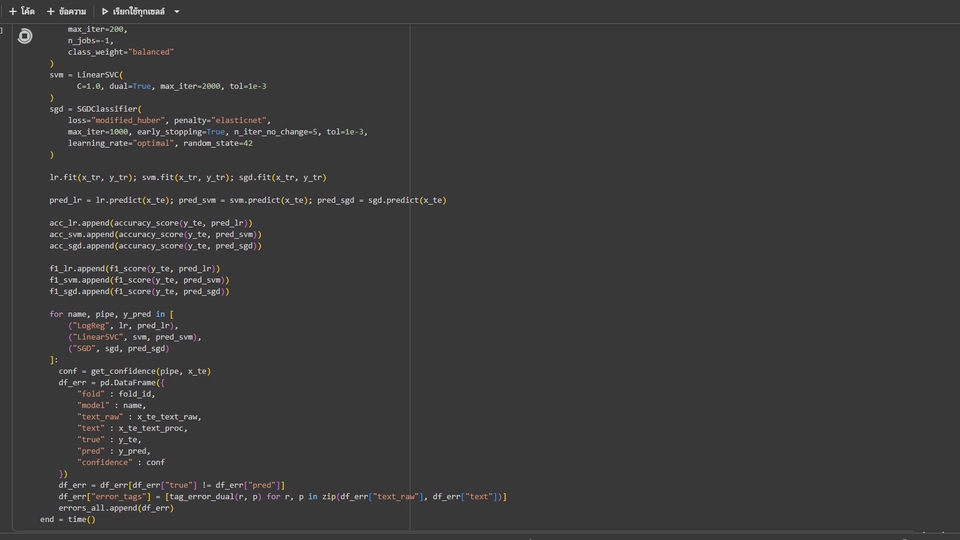Add a new code cell with + โค้ด
The width and height of the screenshot is (960, 540).
click(x=22, y=11)
